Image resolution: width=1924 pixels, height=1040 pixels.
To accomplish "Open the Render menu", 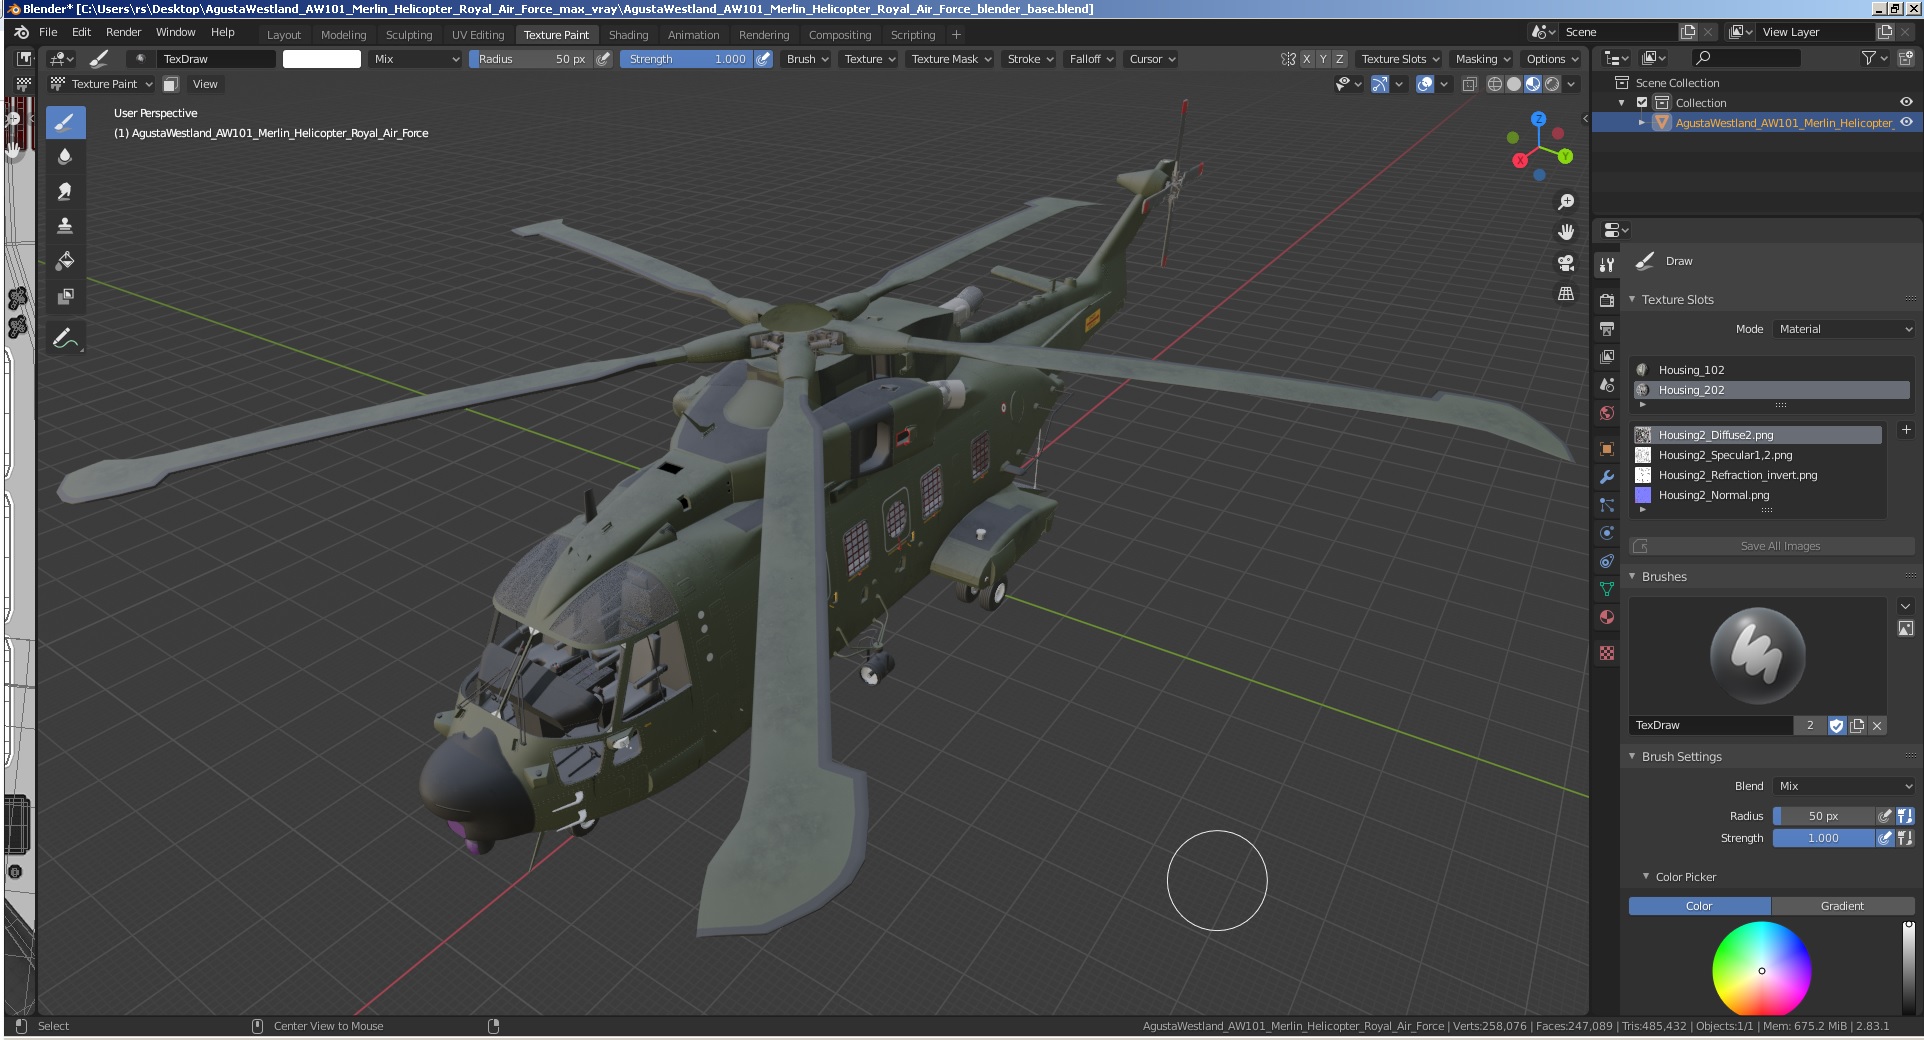I will [123, 32].
